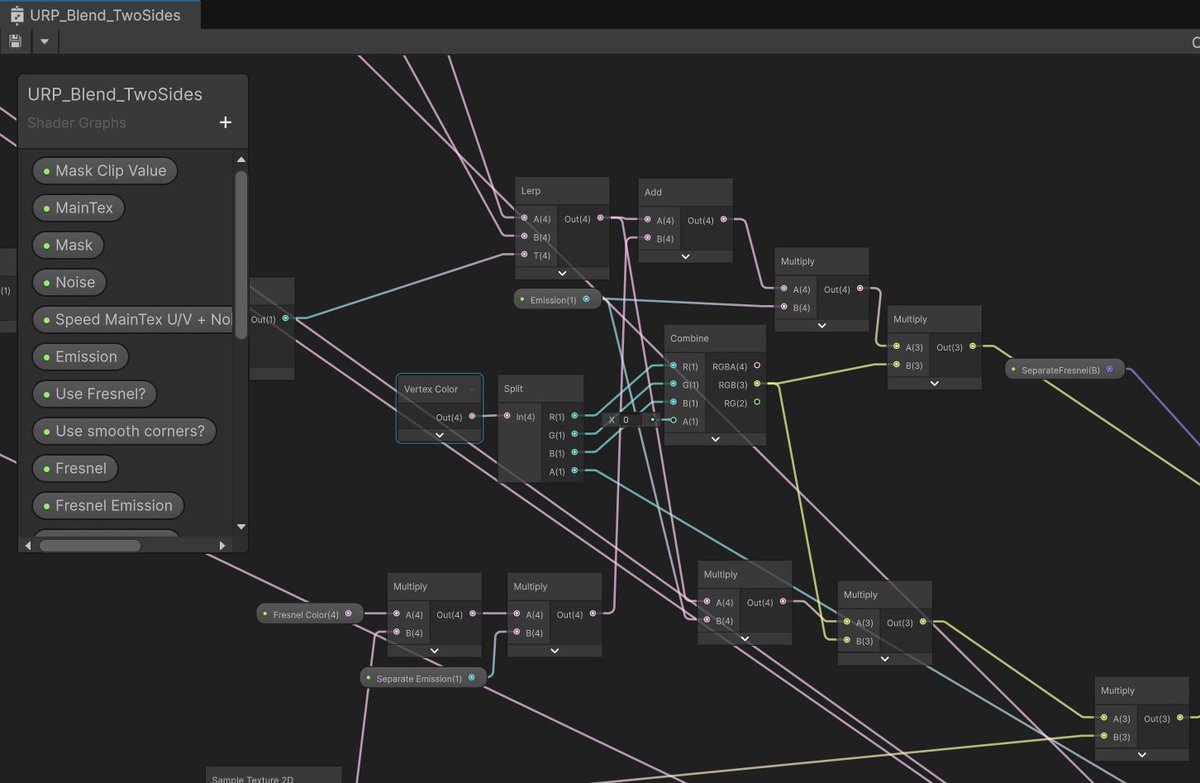Click the Lerp node A(4) input port
This screenshot has width=1200, height=783.
524,218
